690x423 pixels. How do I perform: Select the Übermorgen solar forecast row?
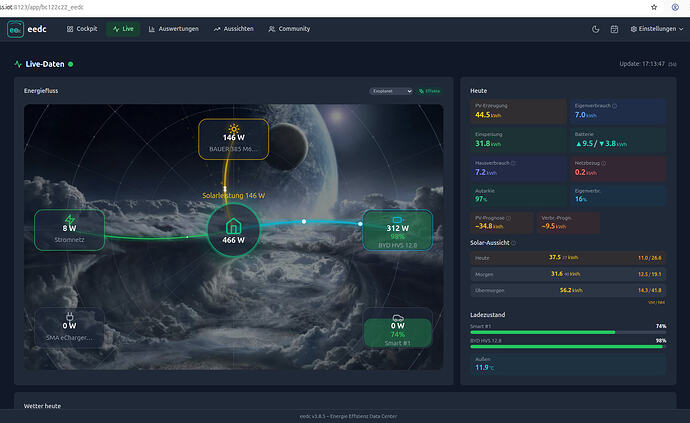point(568,291)
